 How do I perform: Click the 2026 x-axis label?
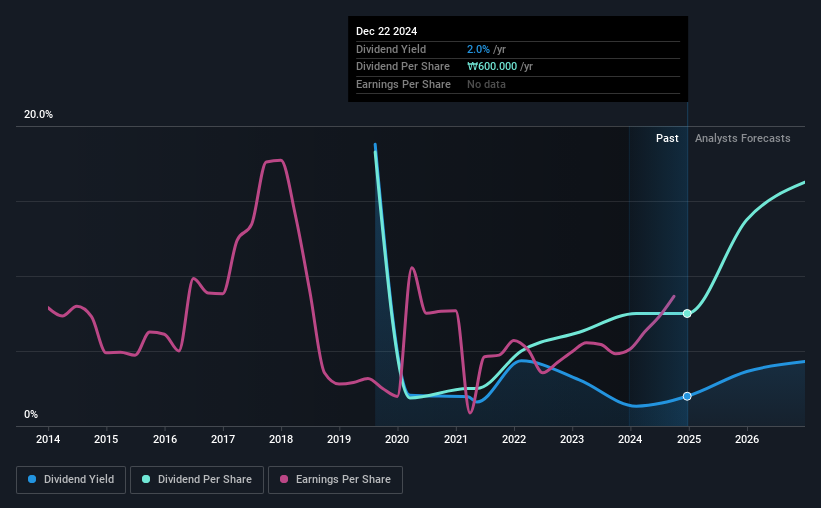point(747,439)
